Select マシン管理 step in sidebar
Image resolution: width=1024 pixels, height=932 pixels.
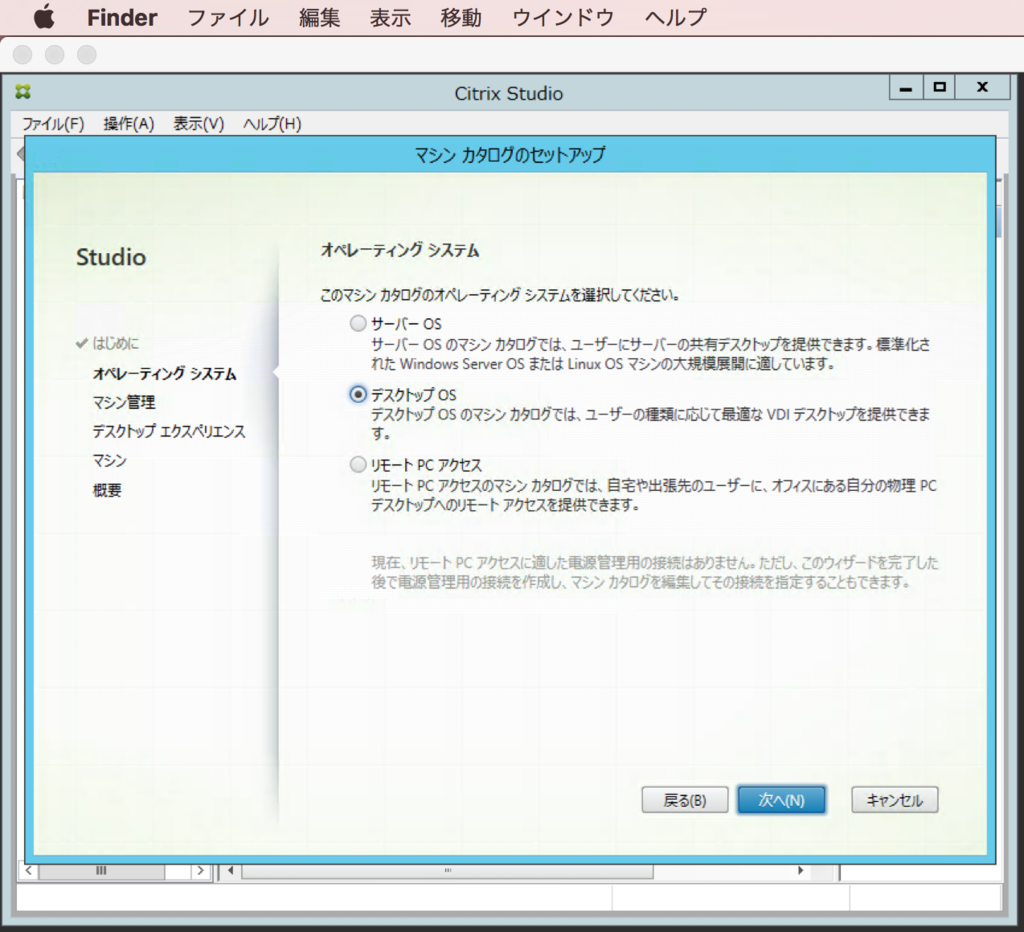point(123,402)
